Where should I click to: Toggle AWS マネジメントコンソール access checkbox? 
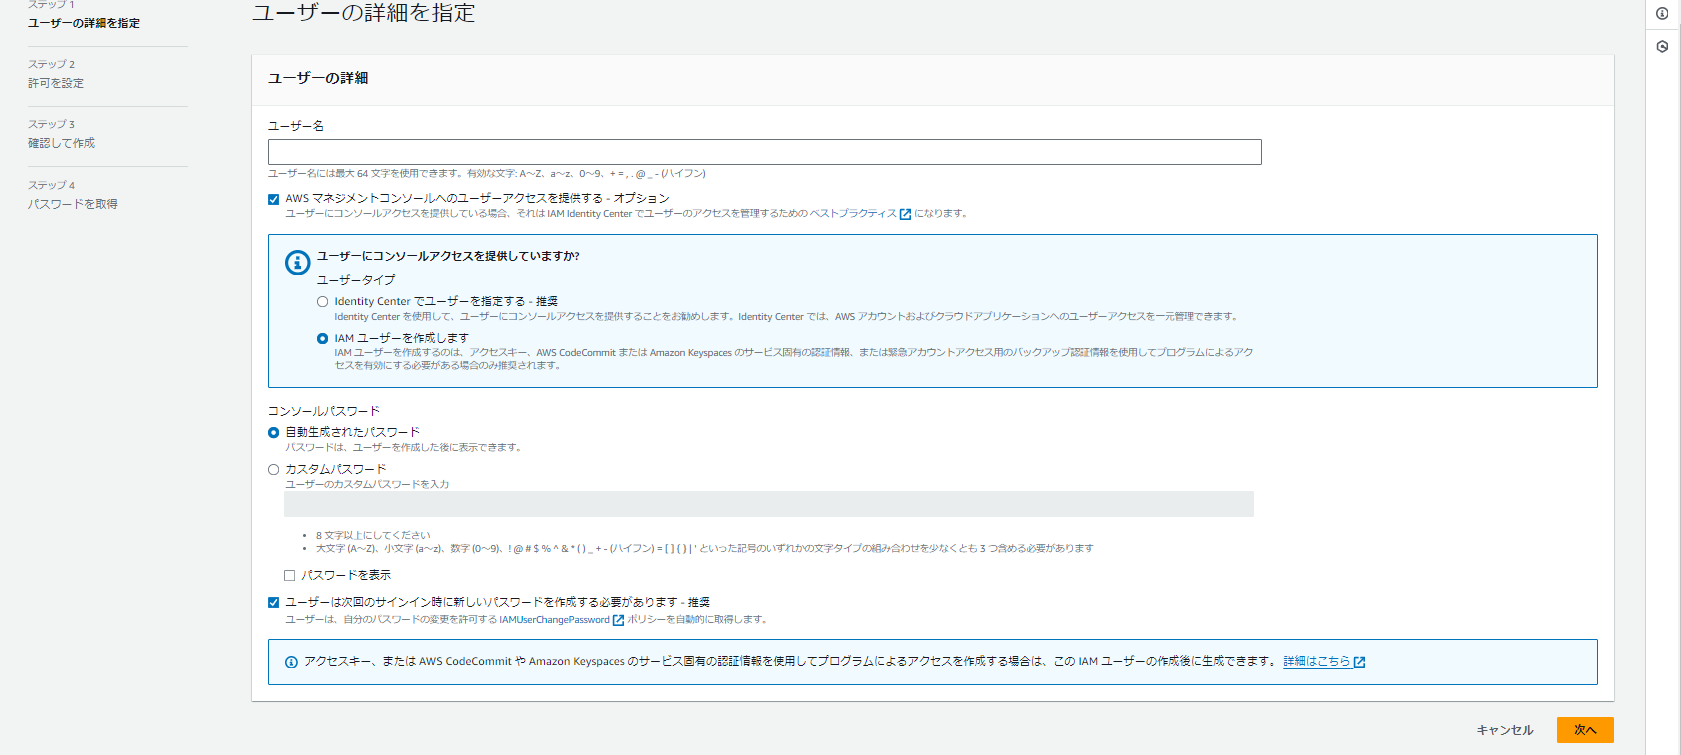273,199
